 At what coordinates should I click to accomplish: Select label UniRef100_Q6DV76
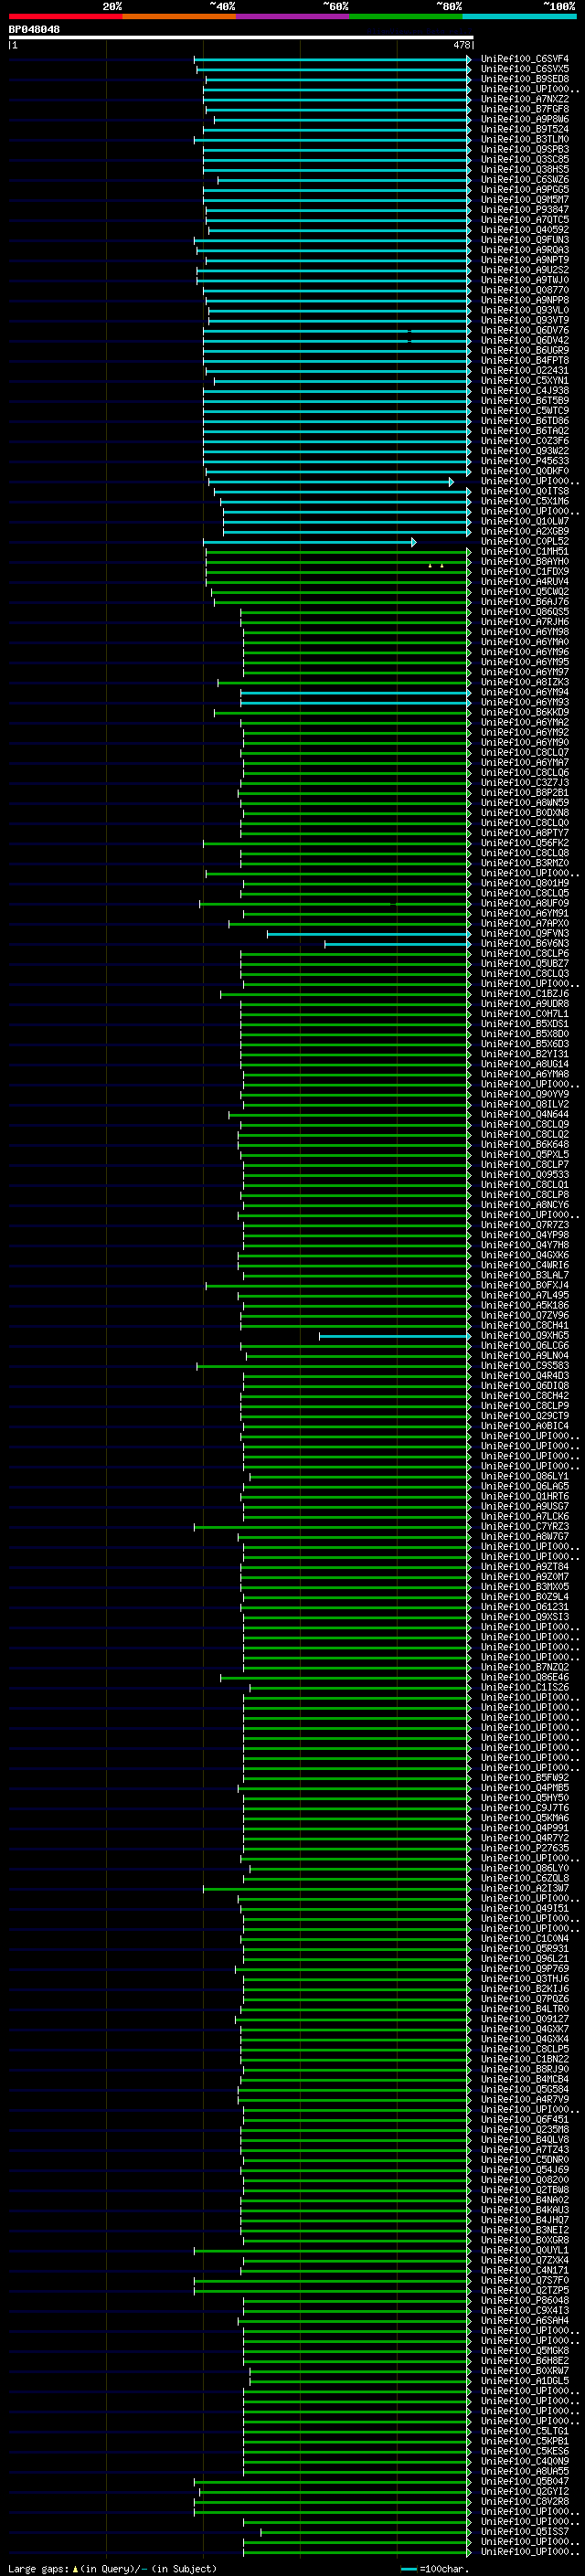click(525, 330)
